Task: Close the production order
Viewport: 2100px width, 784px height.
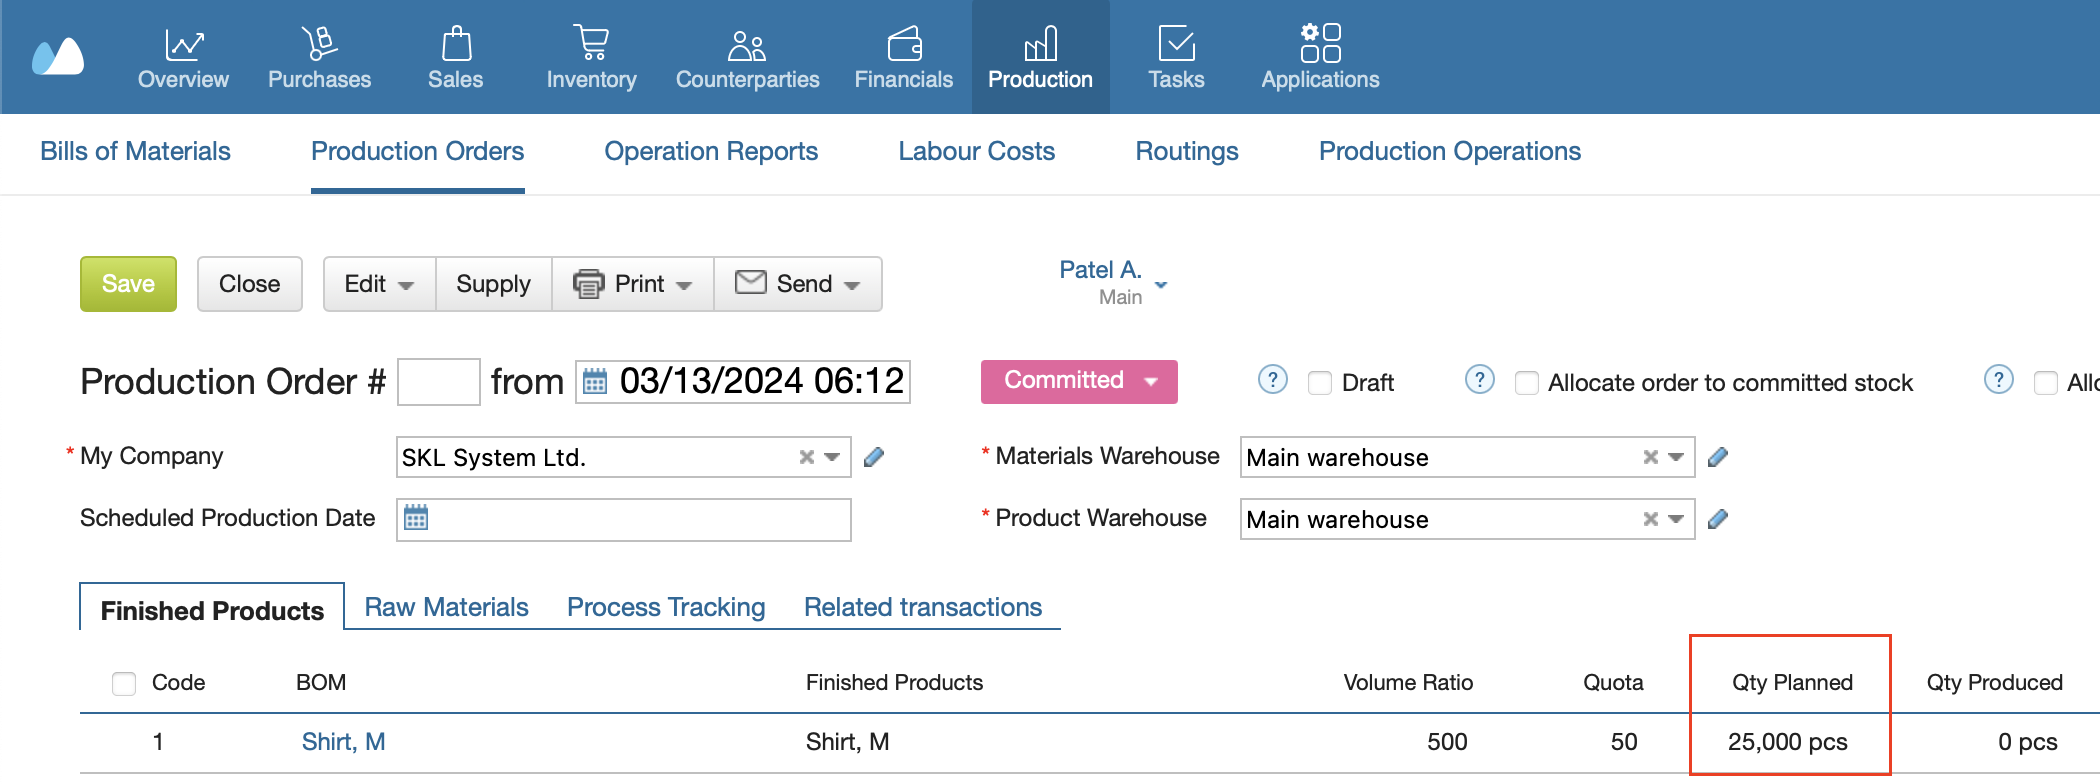Action: (x=249, y=284)
